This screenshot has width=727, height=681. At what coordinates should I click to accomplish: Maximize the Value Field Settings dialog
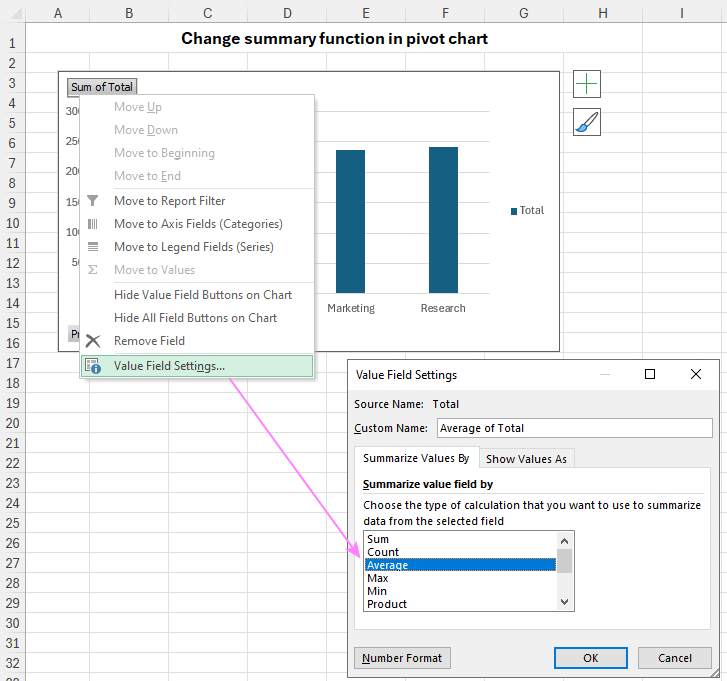pyautogui.click(x=650, y=374)
